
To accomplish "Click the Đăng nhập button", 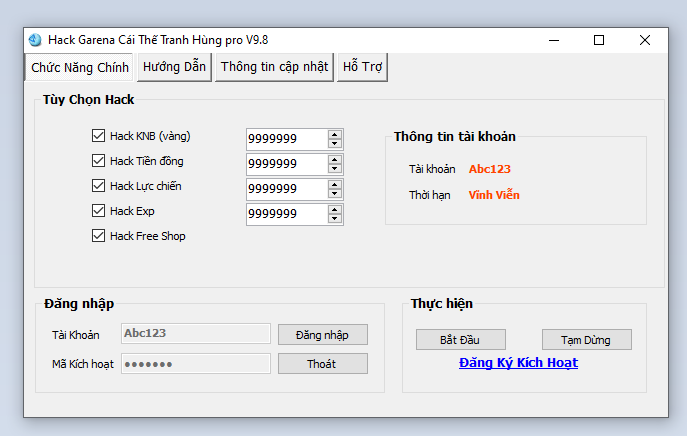I will 322,335.
